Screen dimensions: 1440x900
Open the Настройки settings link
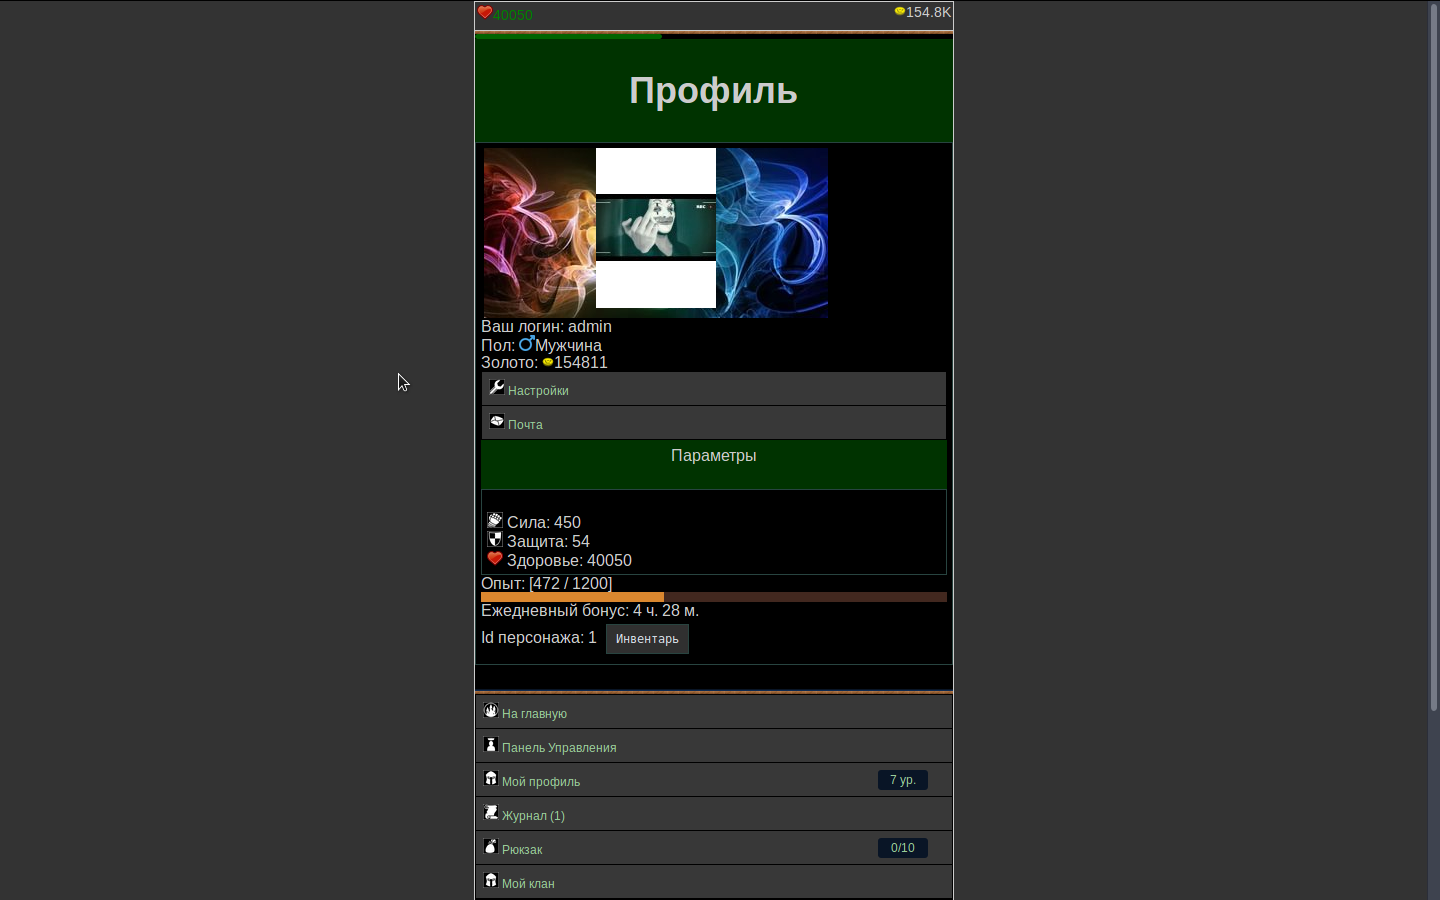(538, 391)
